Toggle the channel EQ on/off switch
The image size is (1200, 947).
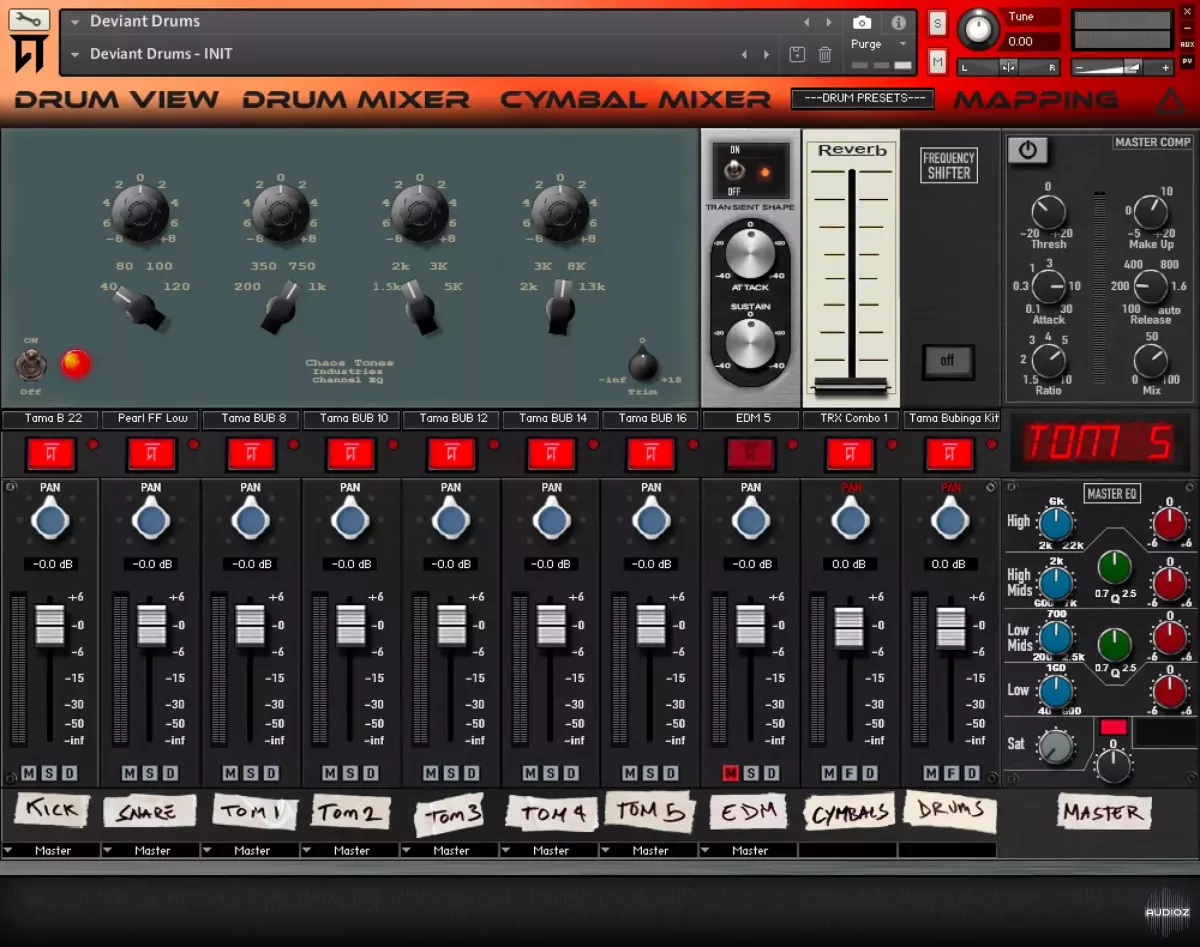tap(31, 363)
